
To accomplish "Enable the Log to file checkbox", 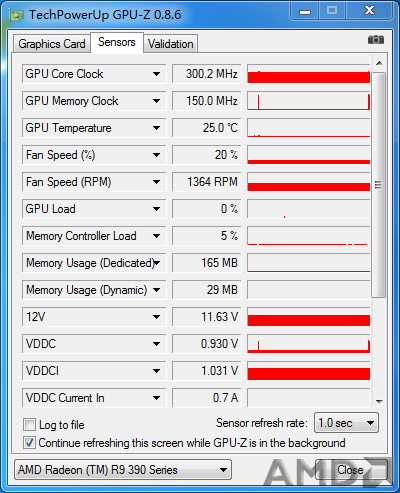I will point(29,425).
